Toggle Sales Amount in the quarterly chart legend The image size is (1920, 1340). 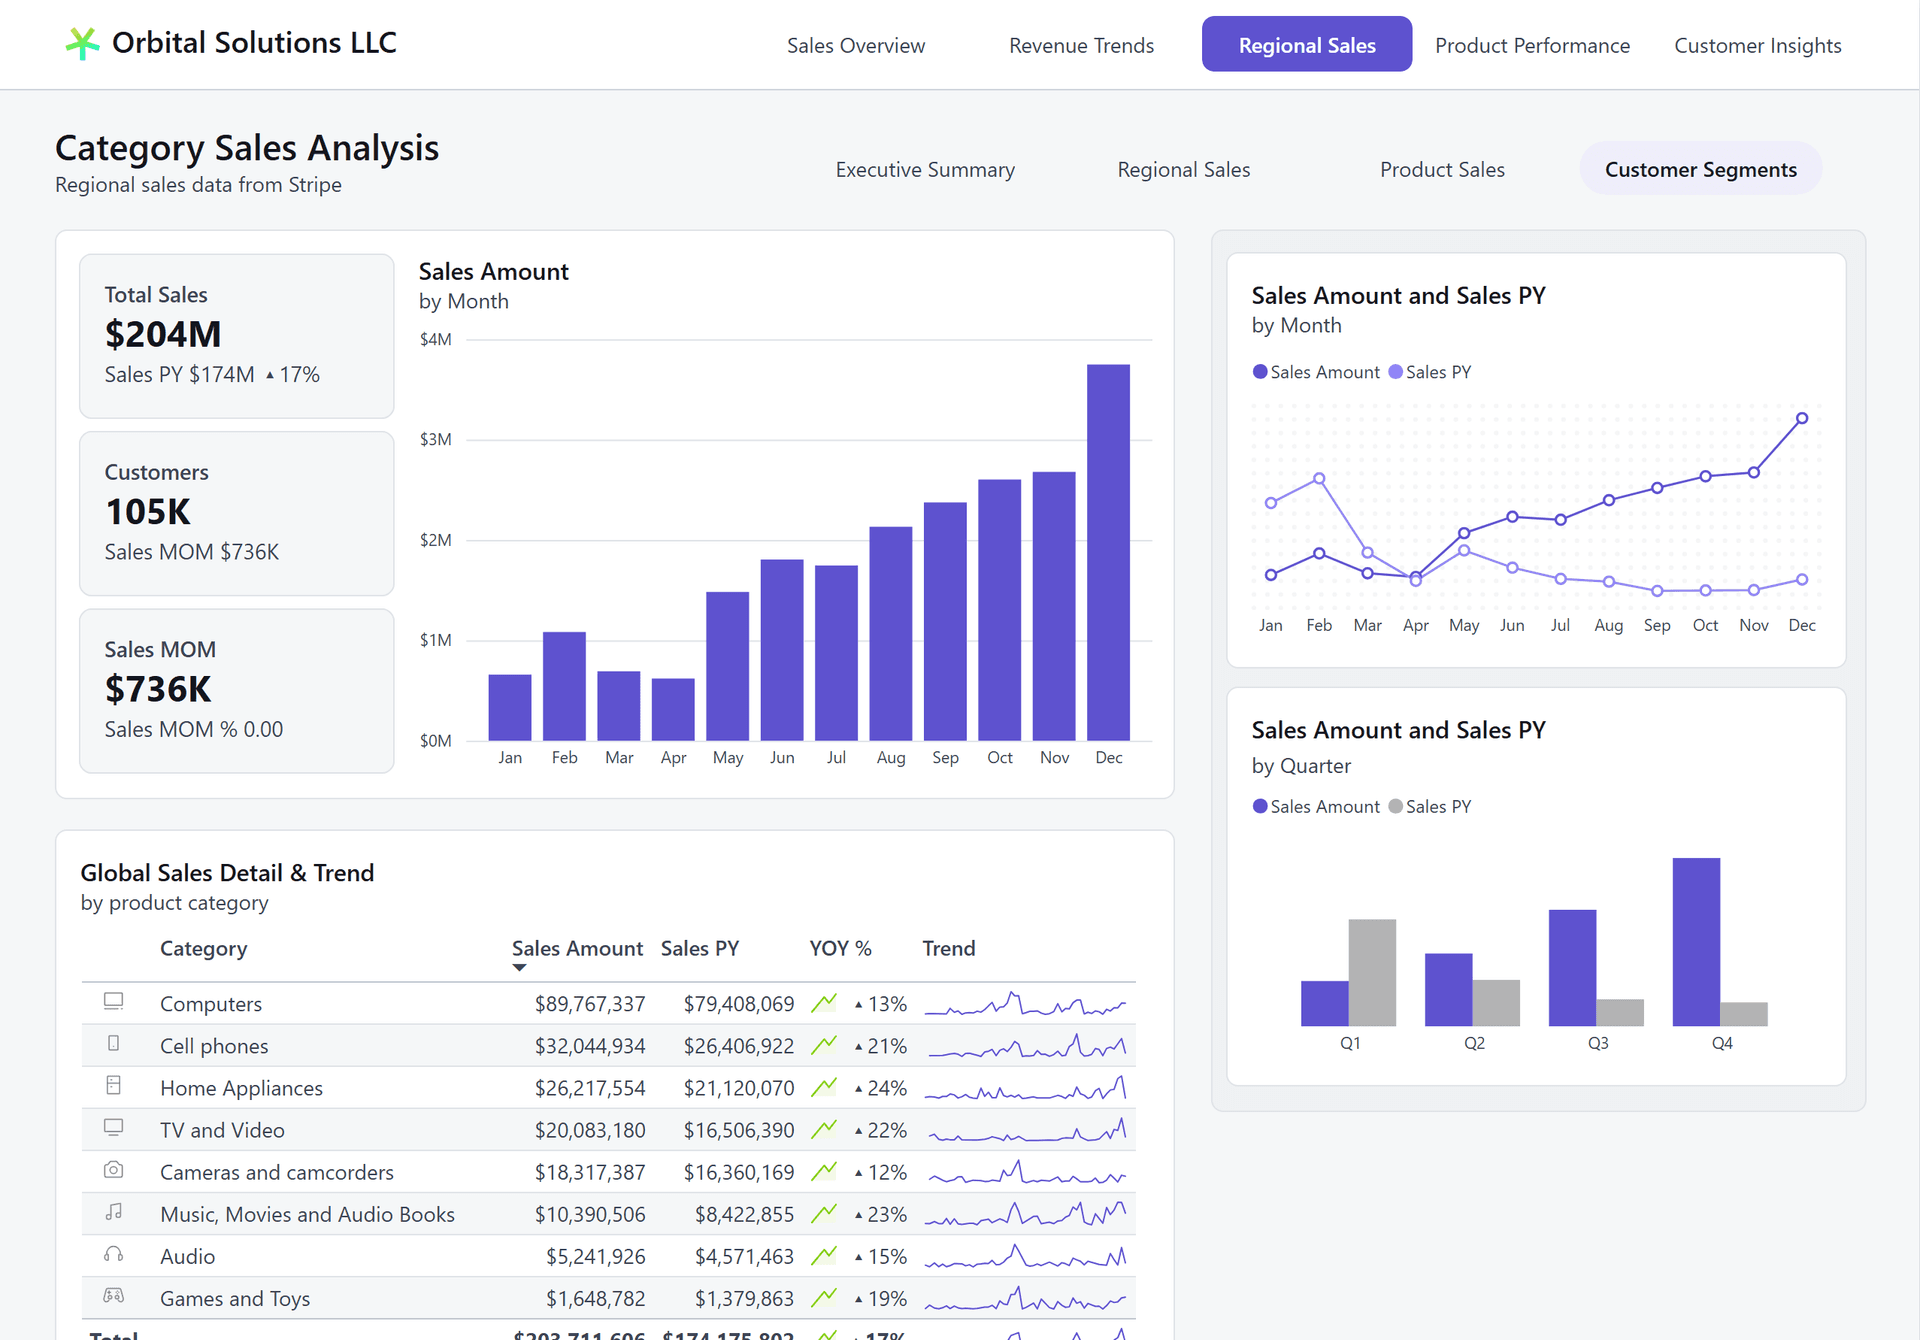click(1316, 806)
